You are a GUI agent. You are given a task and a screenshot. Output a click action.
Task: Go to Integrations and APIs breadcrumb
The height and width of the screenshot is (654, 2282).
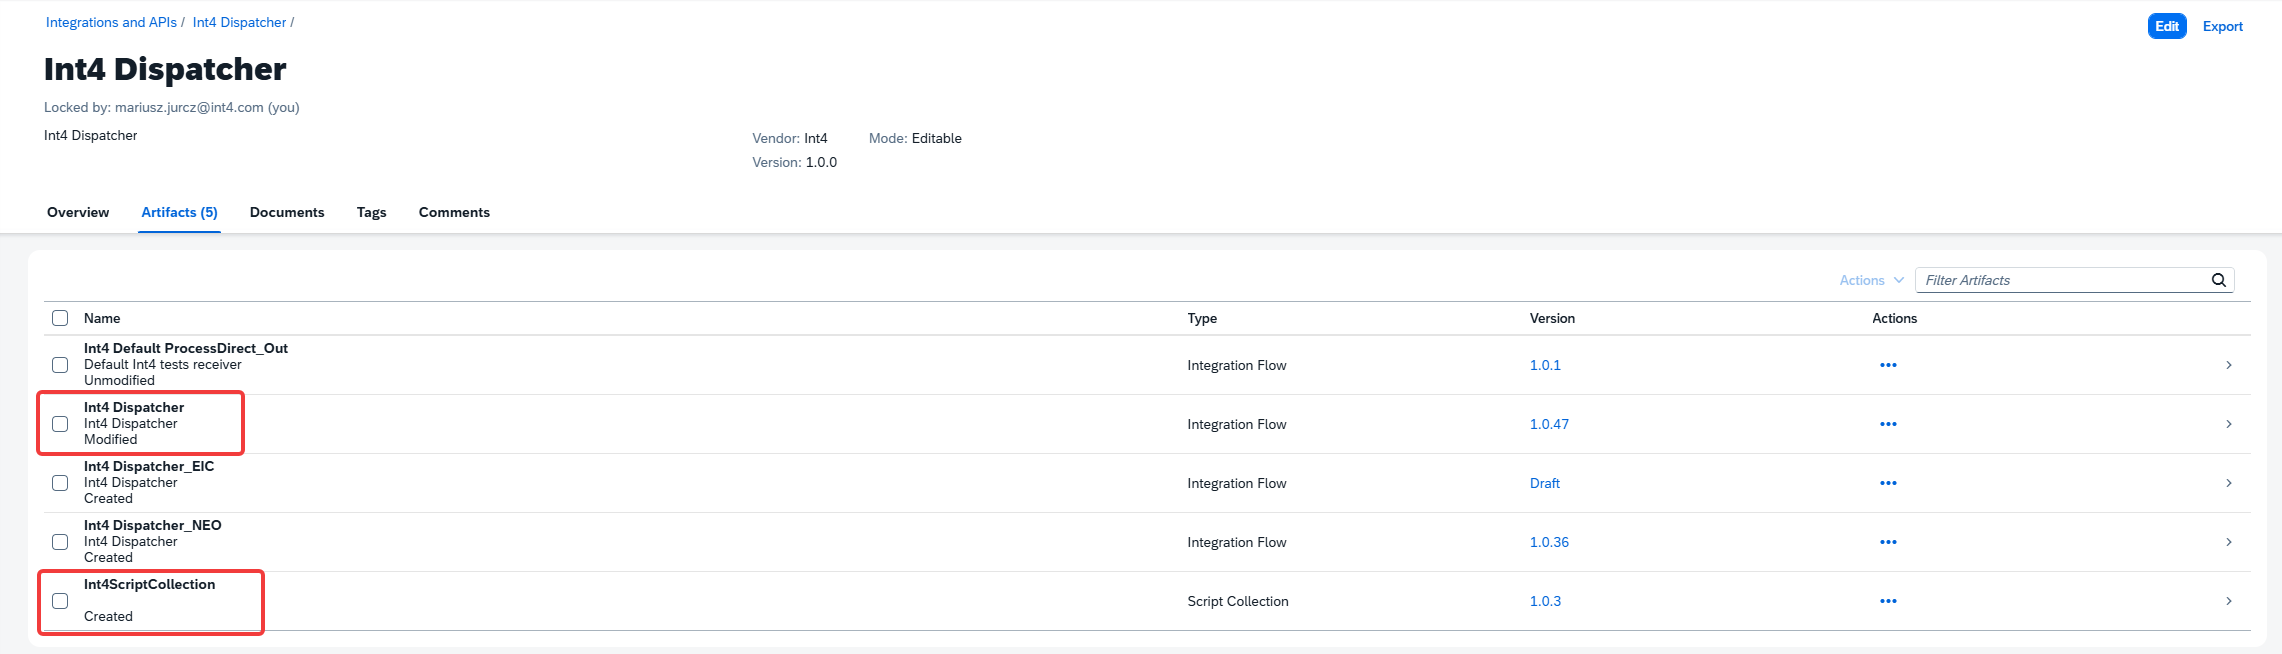(x=111, y=22)
